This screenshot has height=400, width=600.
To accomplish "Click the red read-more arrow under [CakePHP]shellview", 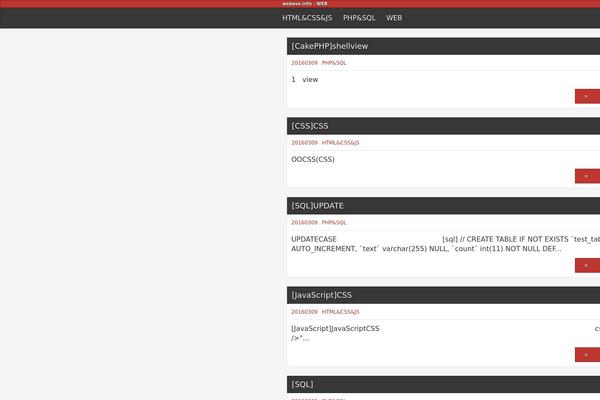I will [x=587, y=96].
